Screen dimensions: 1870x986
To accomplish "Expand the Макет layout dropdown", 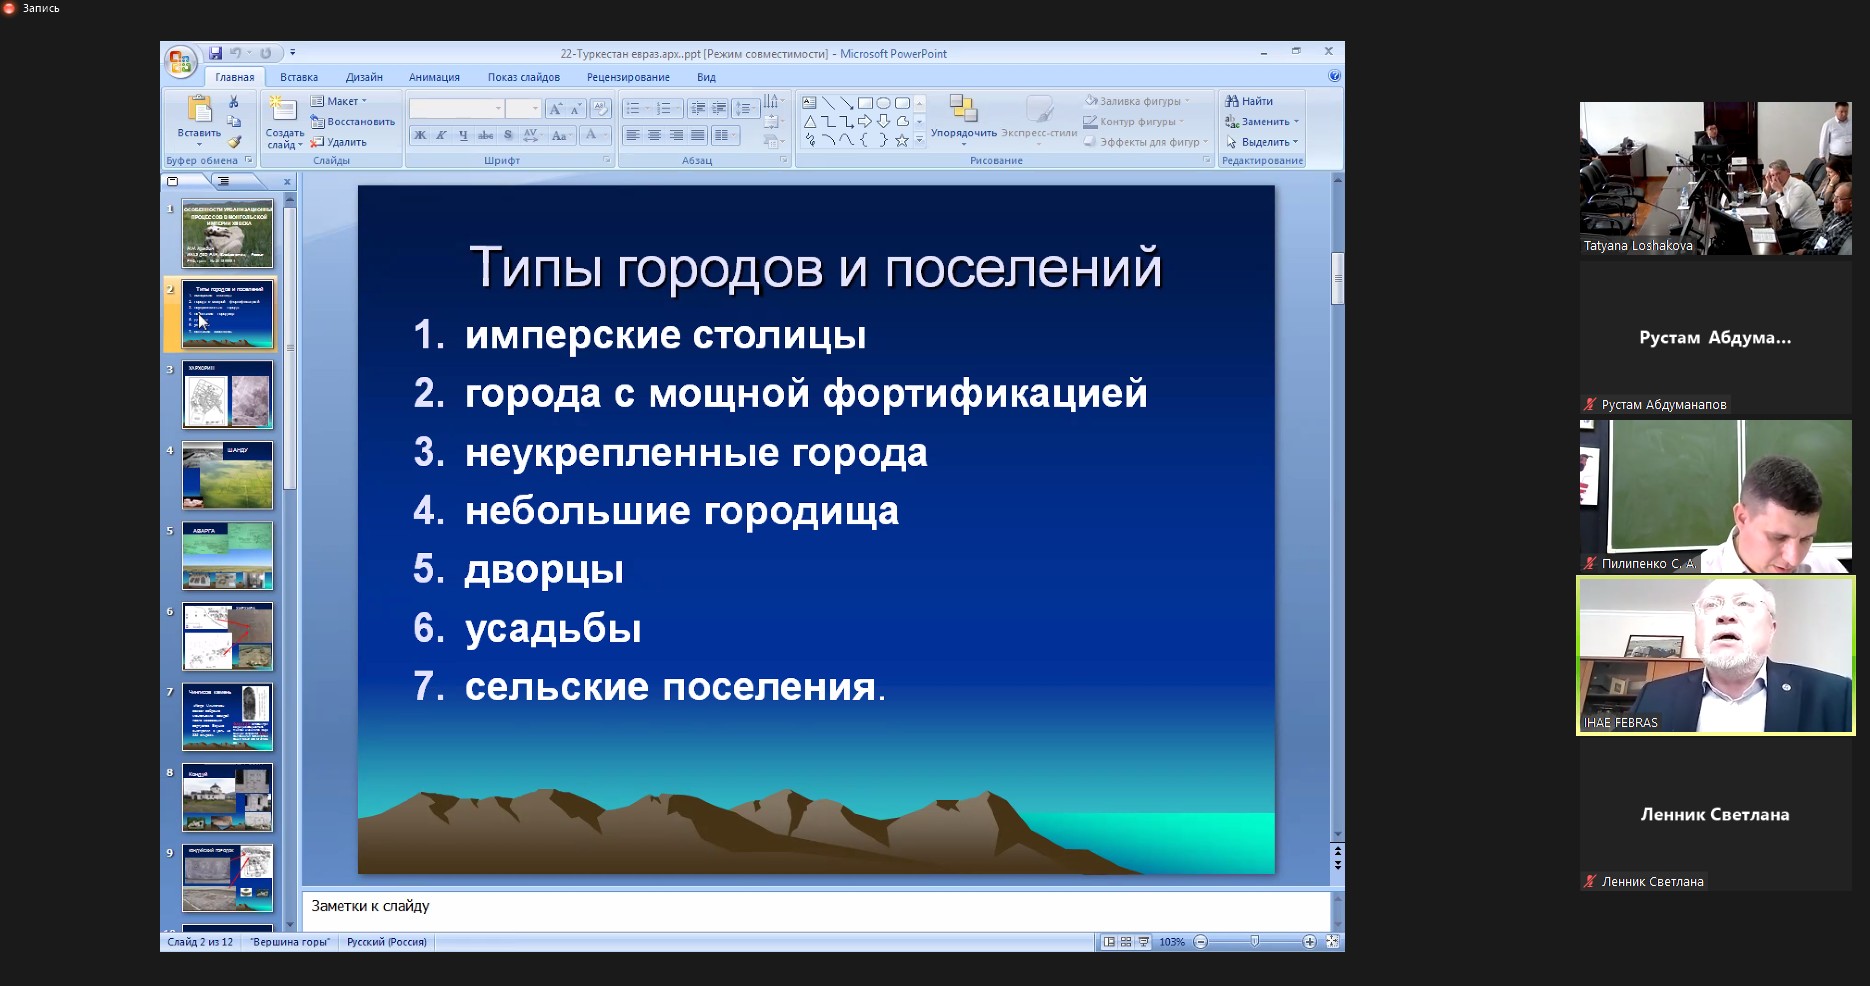I will 340,101.
